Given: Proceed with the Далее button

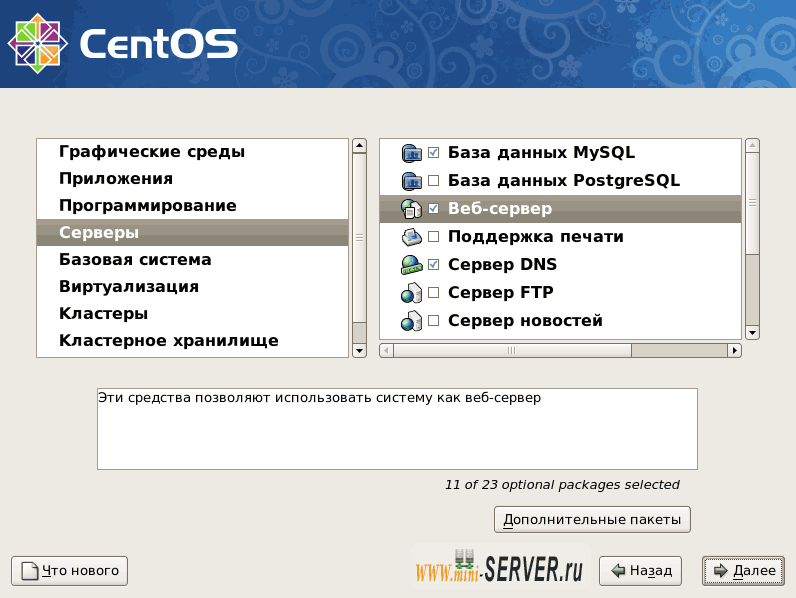Looking at the screenshot, I should (x=743, y=571).
